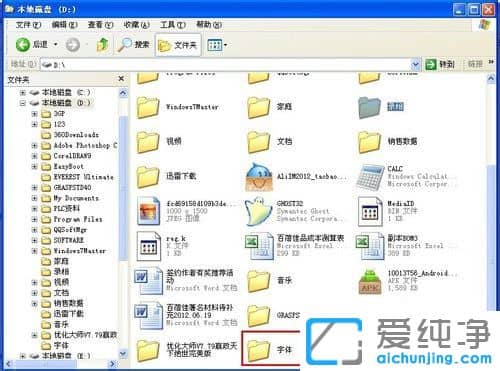Open the 文件(F) menu
This screenshot has height=371, width=500.
[28, 25]
